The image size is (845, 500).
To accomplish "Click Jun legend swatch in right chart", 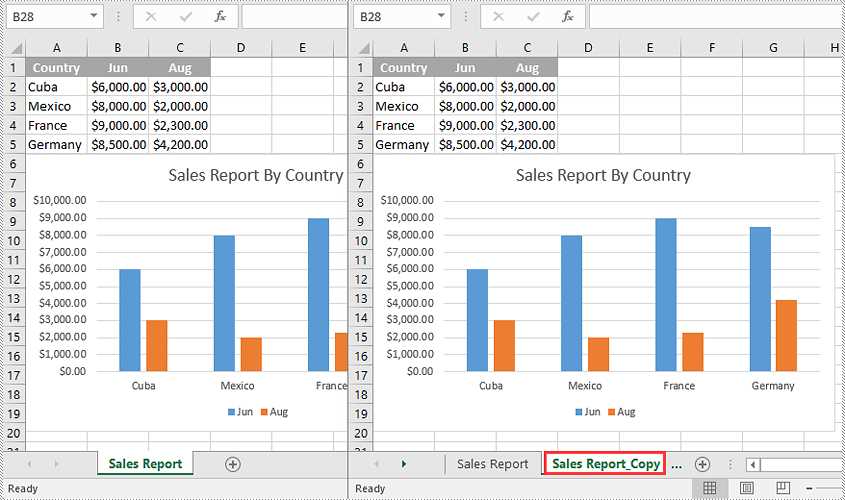I will 579,412.
